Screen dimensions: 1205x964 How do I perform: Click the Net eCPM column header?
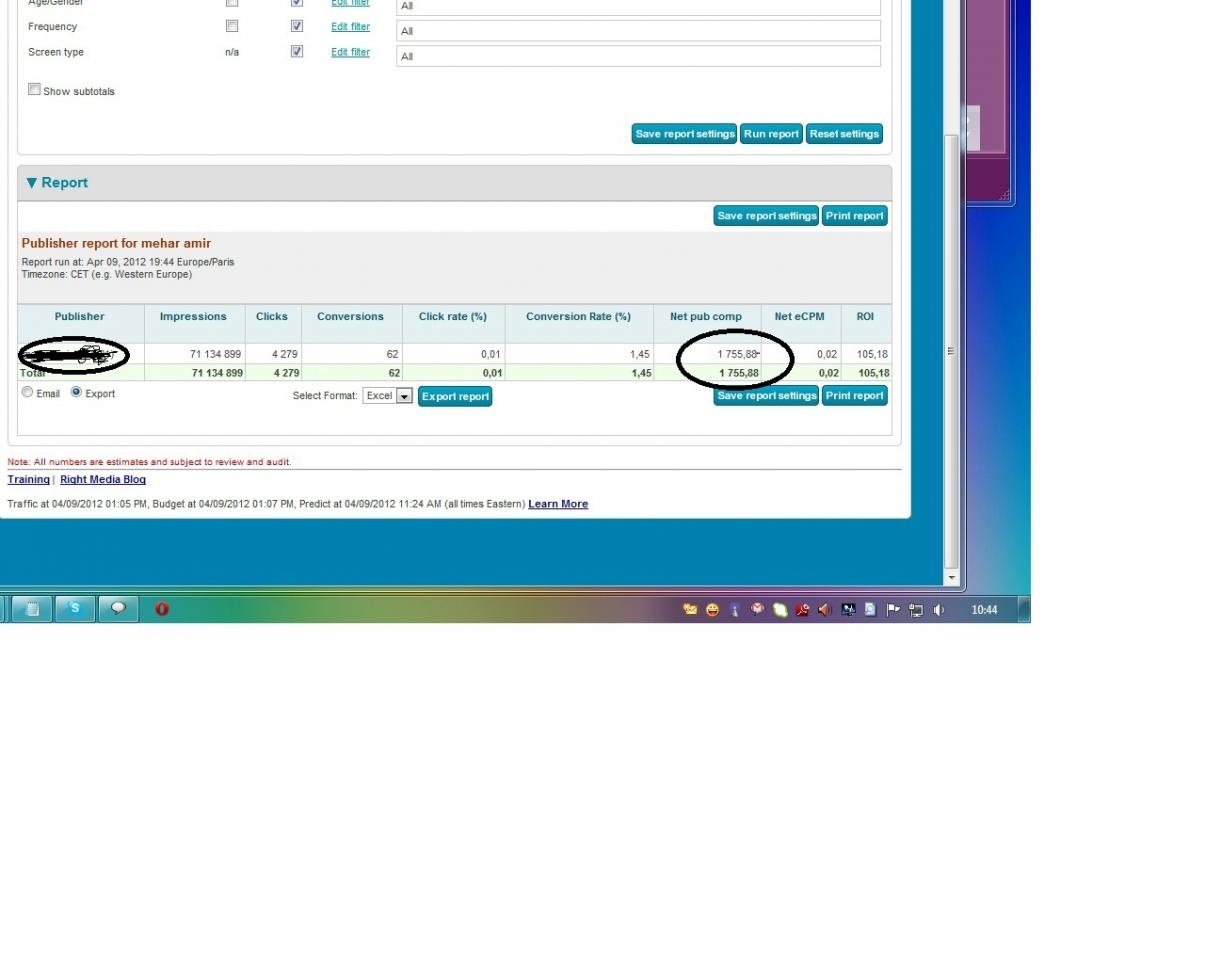click(800, 317)
